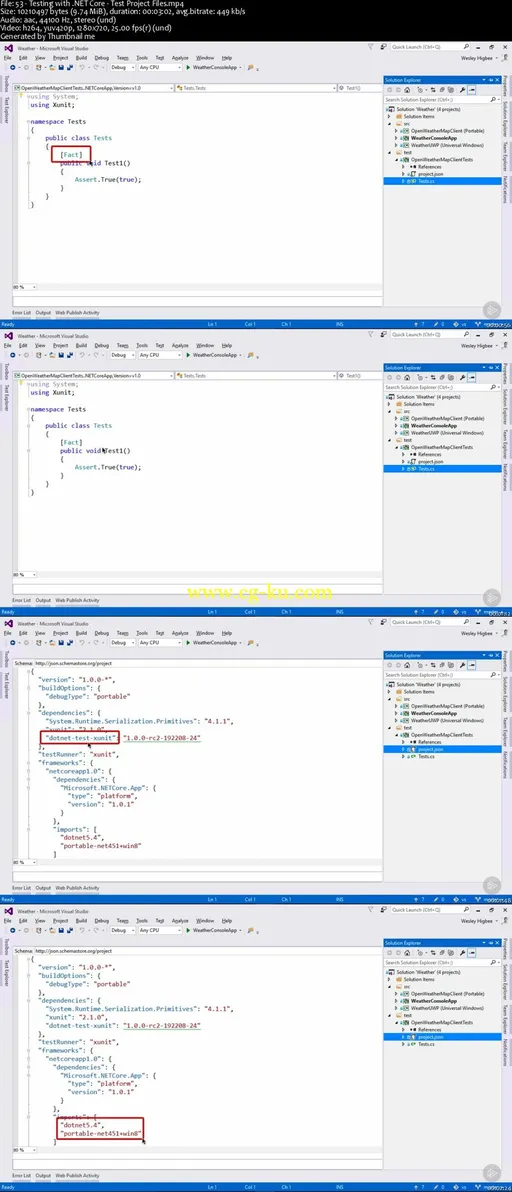Click the Save toolbar icon in the third frame

[x=60, y=642]
